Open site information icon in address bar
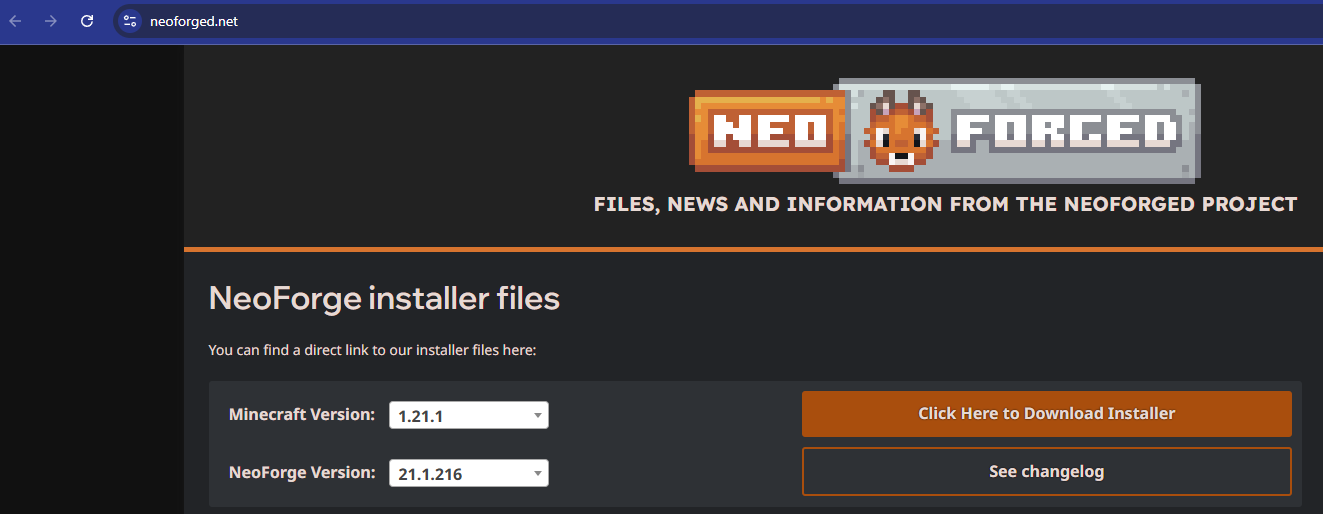The image size is (1323, 514). (x=130, y=21)
